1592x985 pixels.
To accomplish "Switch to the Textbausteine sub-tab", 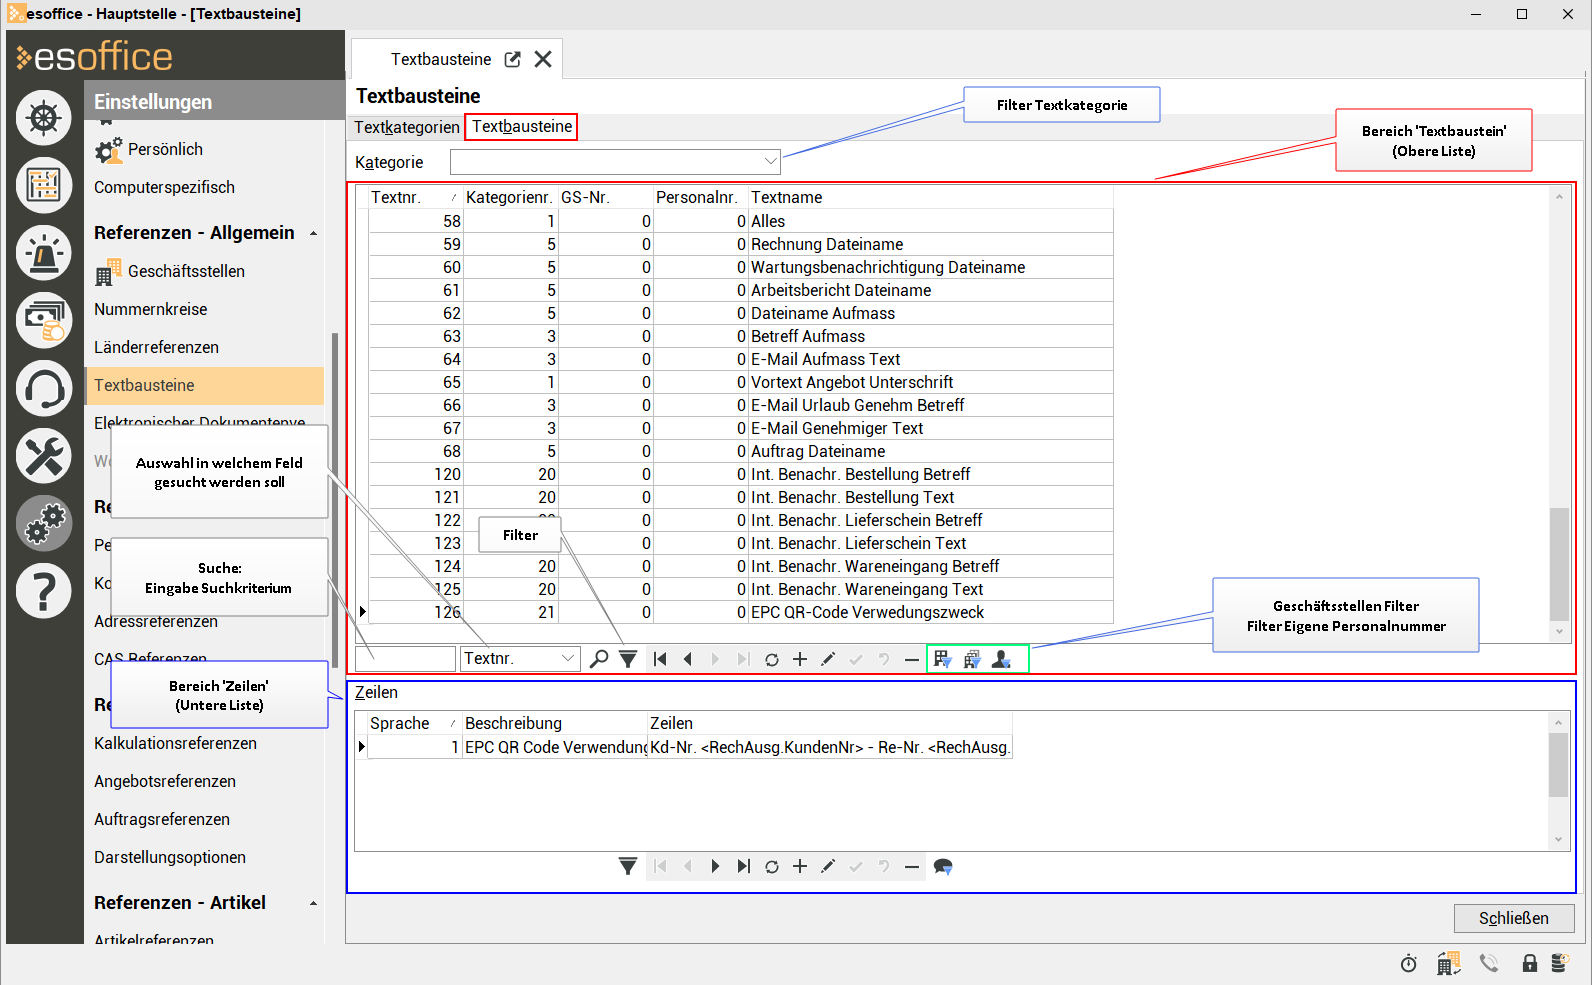I will tap(522, 127).
